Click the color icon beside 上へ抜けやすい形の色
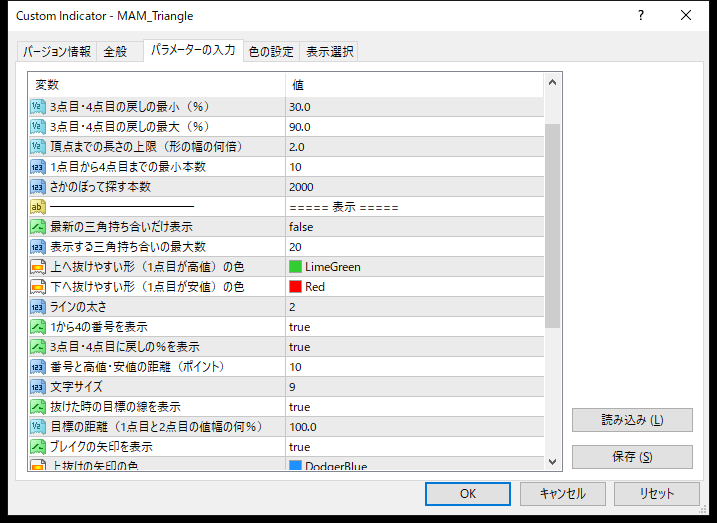717x523 pixels. 38,267
